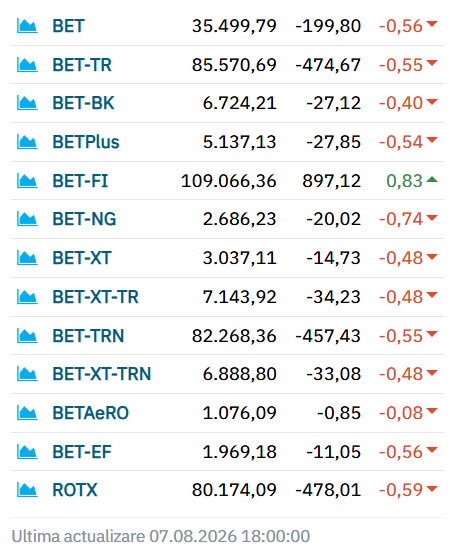Open the BET-XT-TR index link
The image size is (452, 553).
[x=96, y=297]
